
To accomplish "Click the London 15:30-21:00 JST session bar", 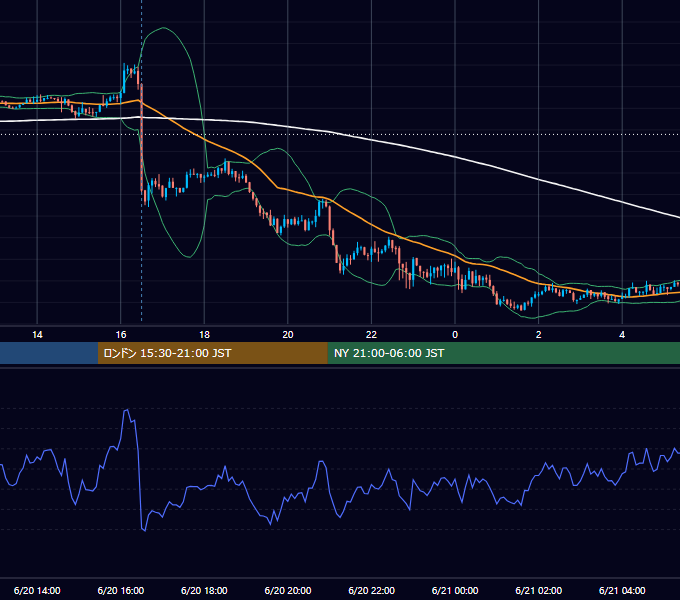I will click(212, 353).
